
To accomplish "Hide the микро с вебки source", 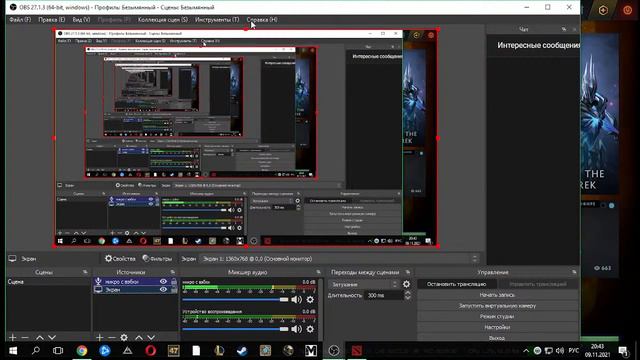I will (x=163, y=282).
